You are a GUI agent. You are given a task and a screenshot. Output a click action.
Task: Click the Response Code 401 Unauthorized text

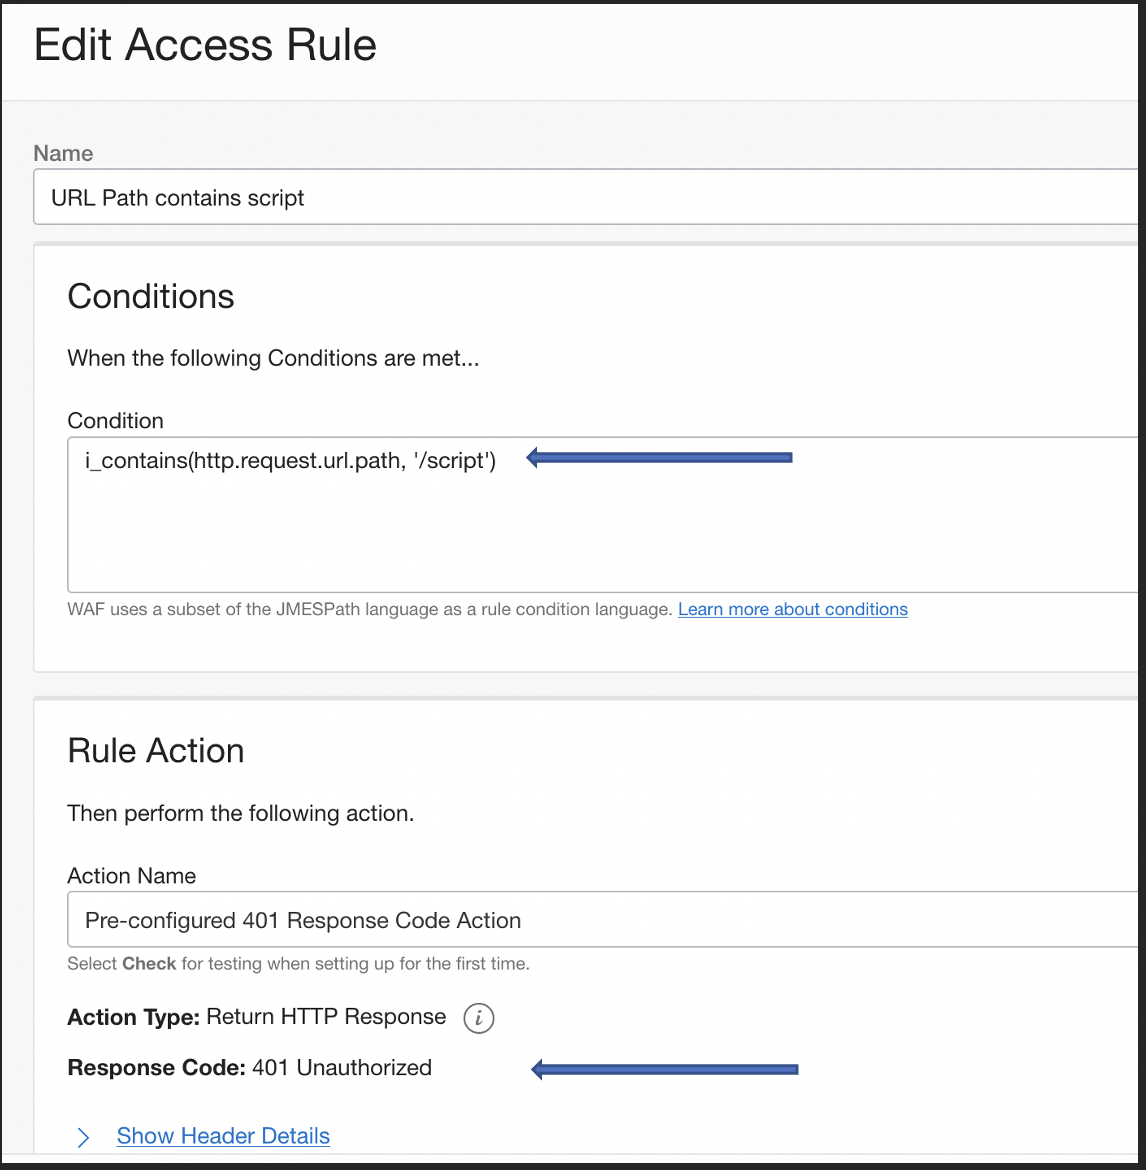249,1067
